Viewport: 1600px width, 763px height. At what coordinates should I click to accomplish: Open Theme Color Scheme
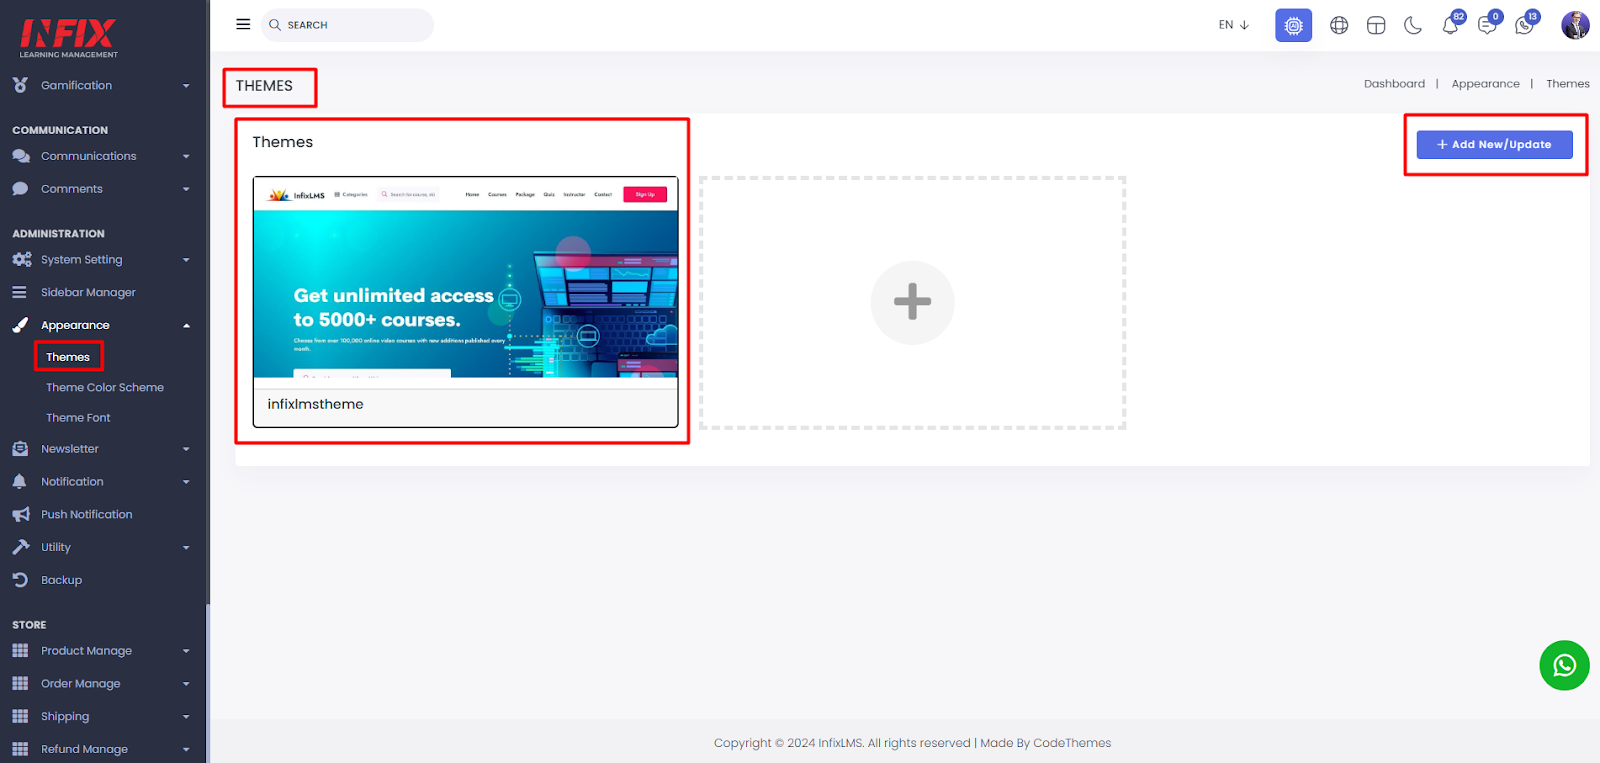pyautogui.click(x=105, y=387)
